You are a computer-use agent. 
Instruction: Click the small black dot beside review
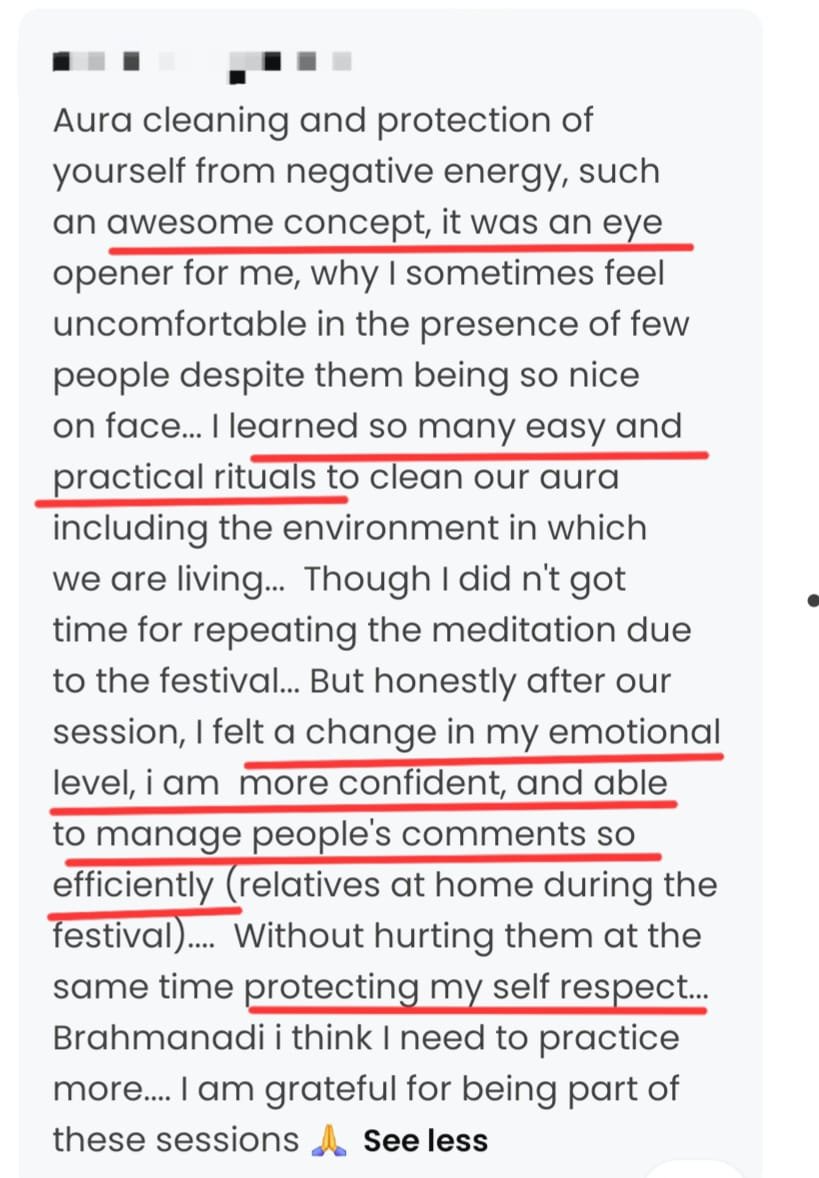812,600
